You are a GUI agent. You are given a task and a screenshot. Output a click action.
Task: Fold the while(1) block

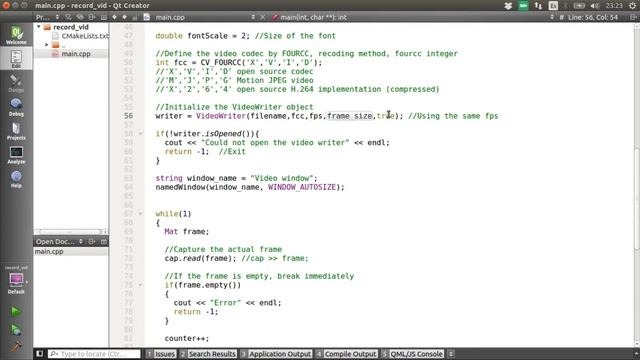[x=140, y=213]
